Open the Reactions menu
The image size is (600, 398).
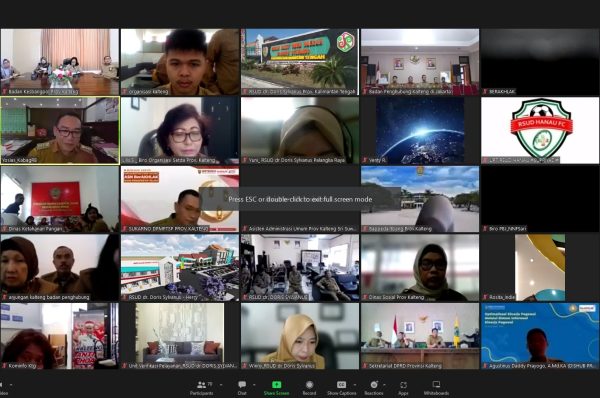[374, 388]
